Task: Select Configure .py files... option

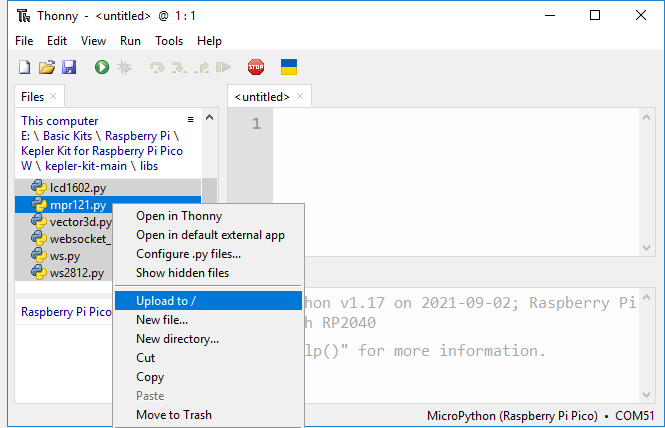Action: 208,254
